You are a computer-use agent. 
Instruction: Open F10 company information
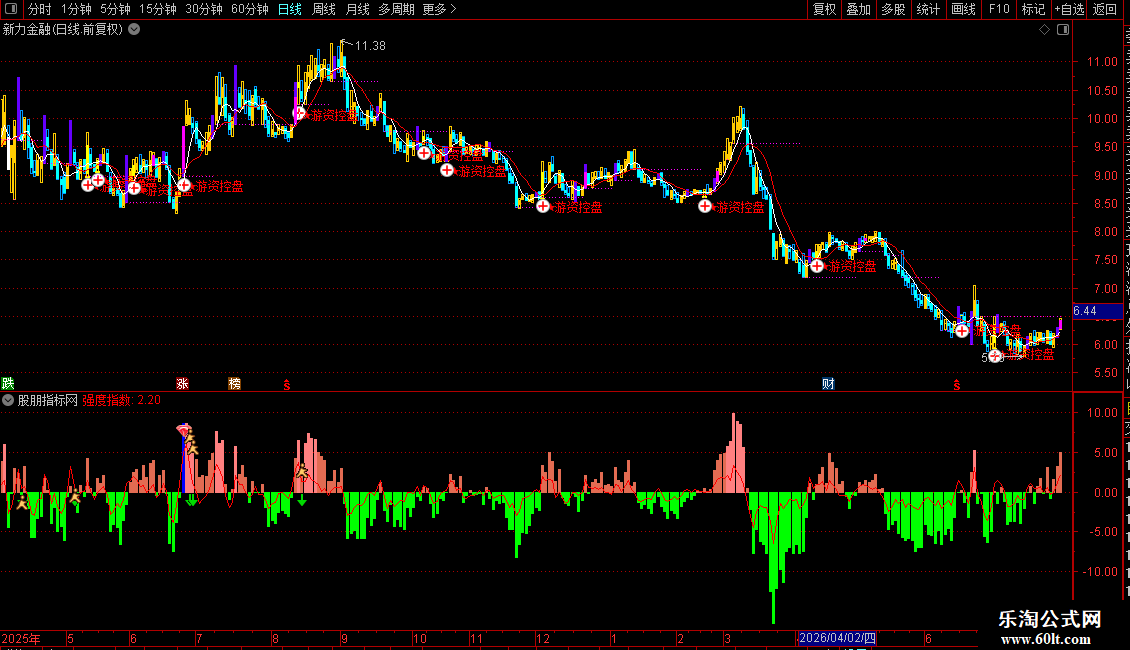point(998,9)
